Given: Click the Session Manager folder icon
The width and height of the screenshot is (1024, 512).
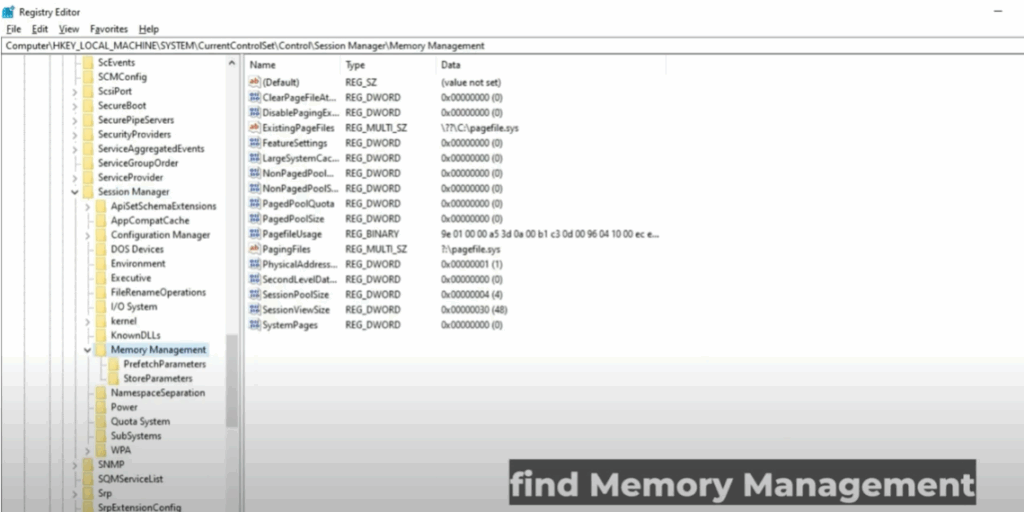Looking at the screenshot, I should (x=88, y=191).
